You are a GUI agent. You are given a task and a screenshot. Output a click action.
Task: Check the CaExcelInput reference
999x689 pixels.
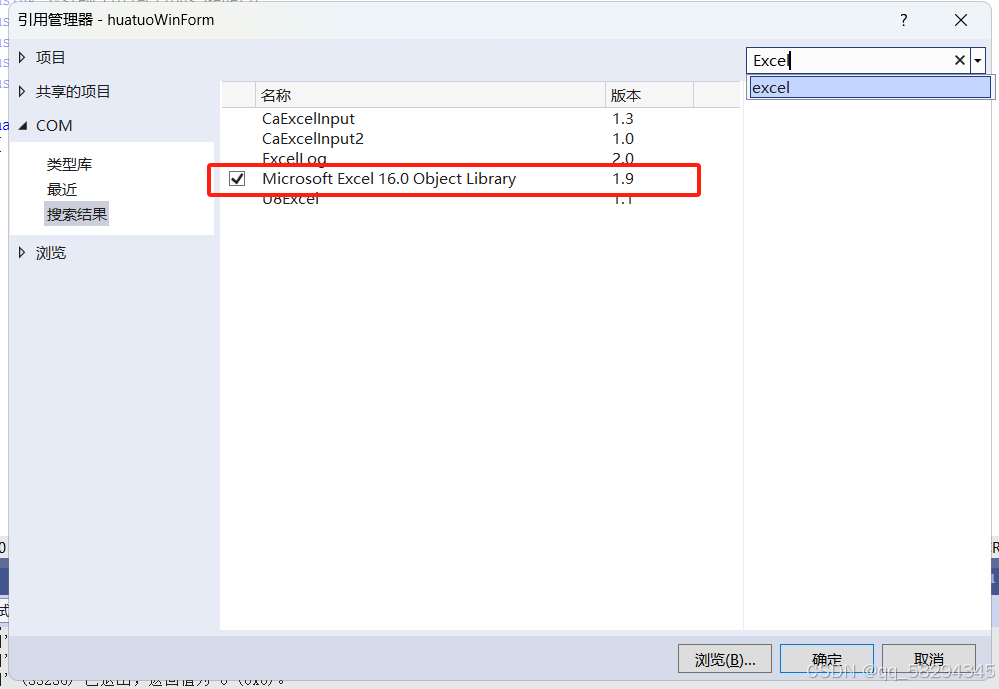(237, 118)
